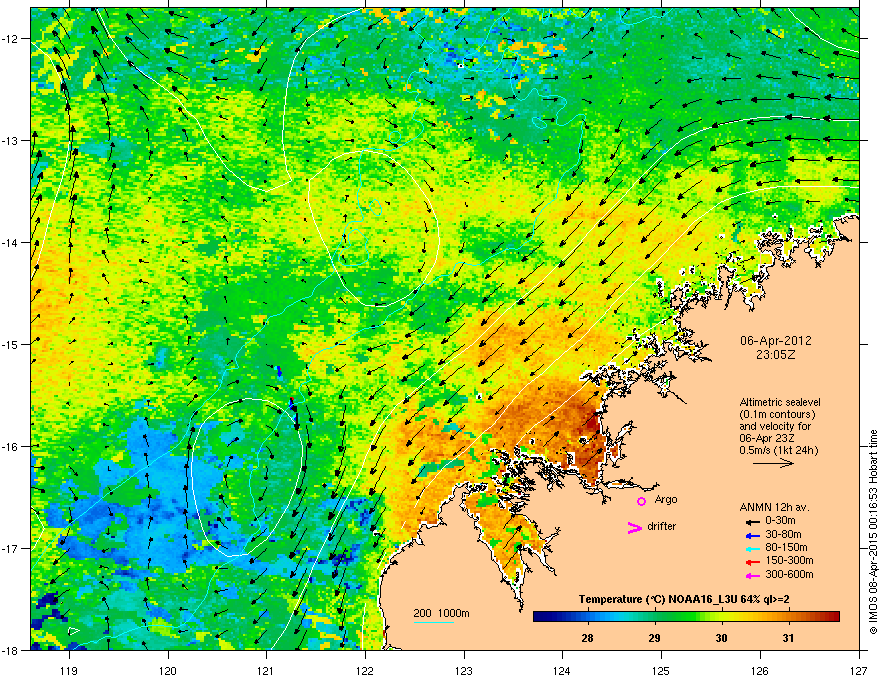880x680 pixels.
Task: Click the "Argo" legend label
Action: (x=666, y=499)
